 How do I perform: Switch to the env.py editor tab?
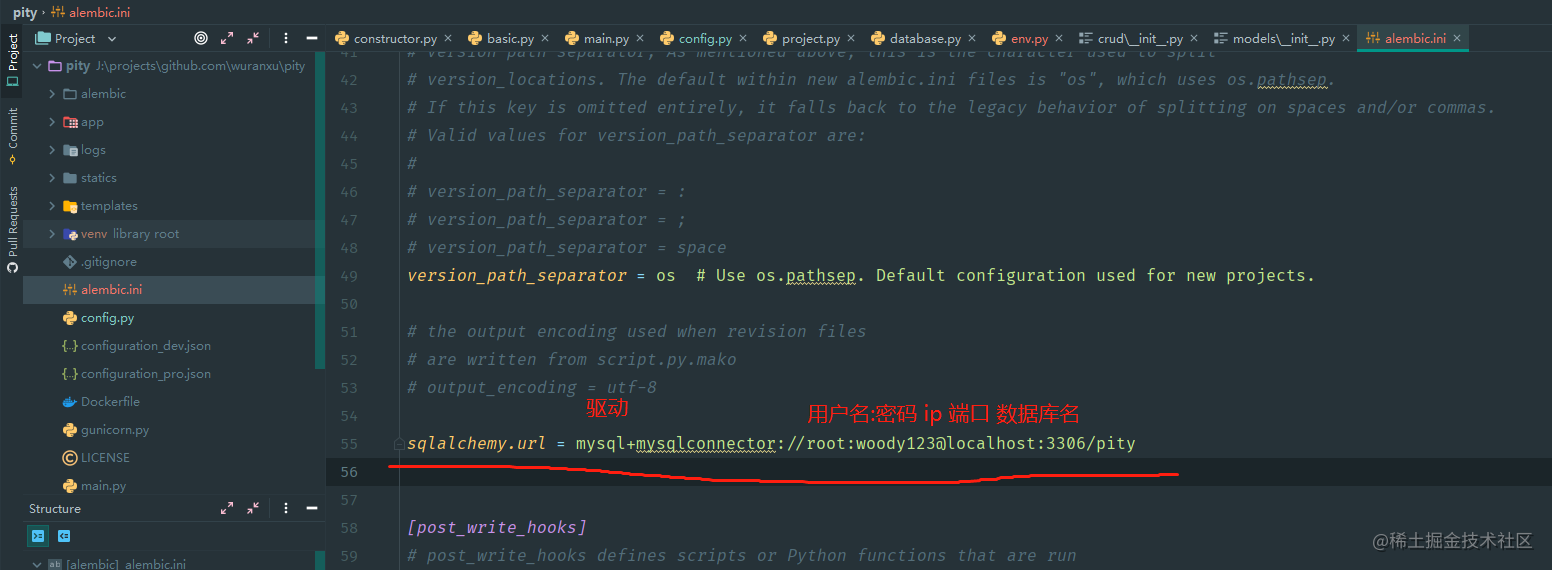(1028, 38)
